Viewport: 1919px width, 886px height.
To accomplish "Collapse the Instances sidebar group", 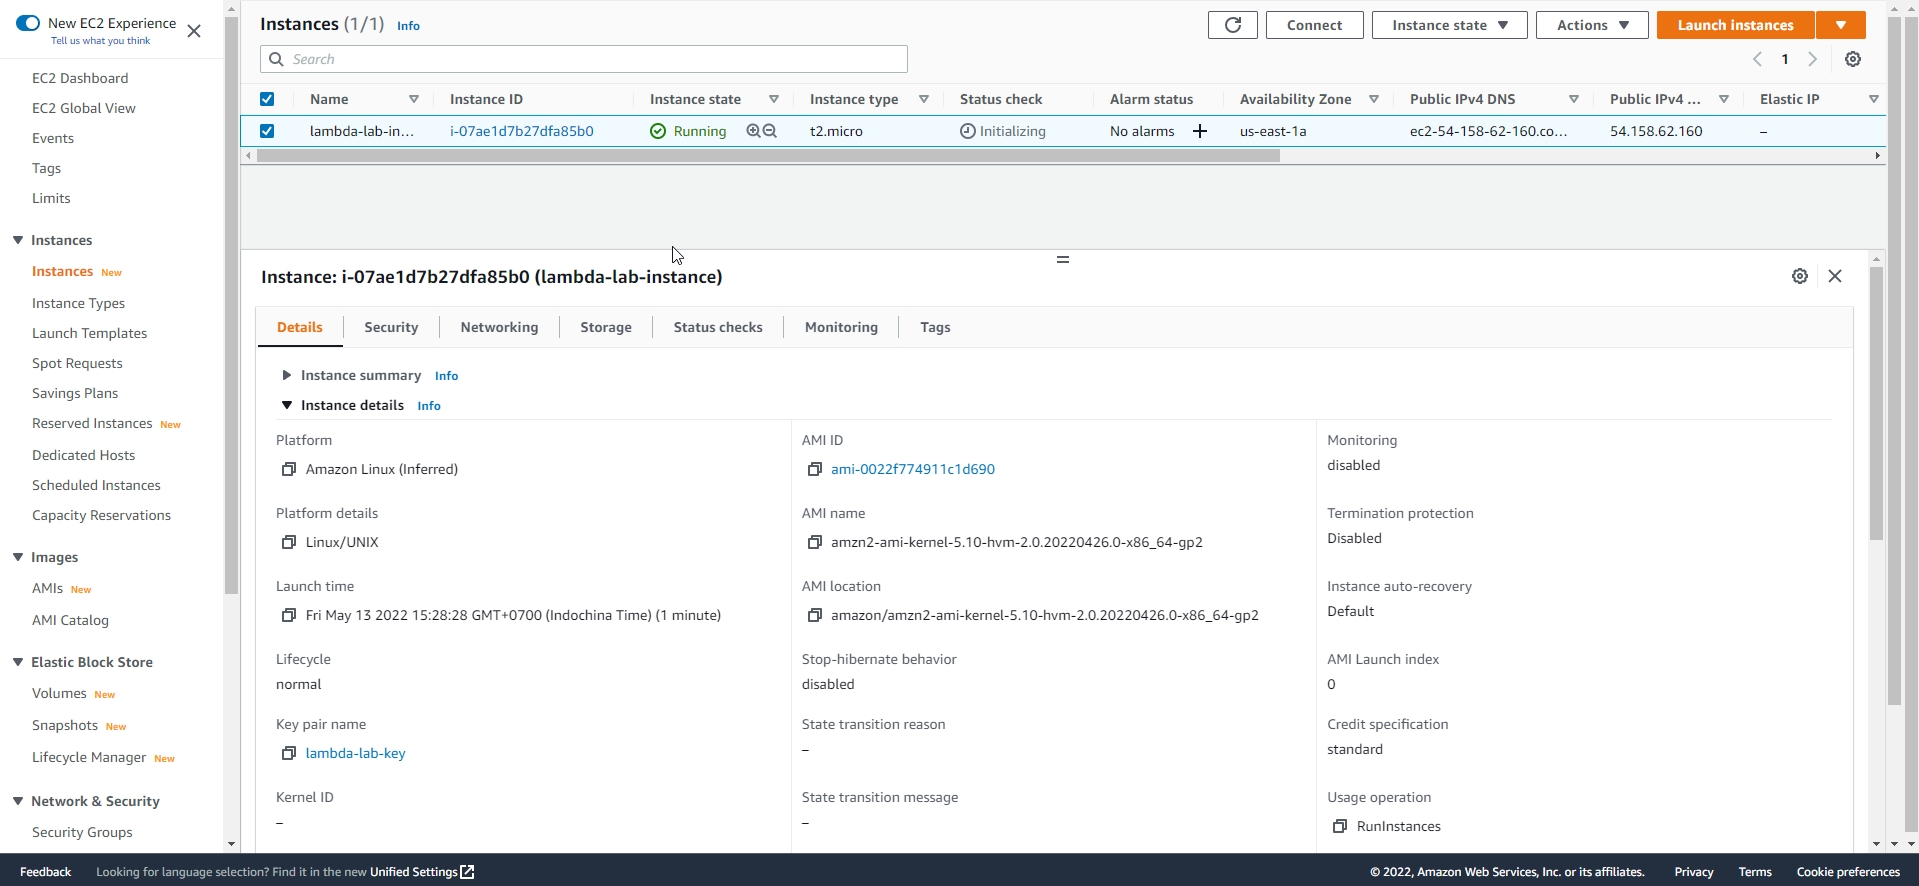I will point(18,240).
